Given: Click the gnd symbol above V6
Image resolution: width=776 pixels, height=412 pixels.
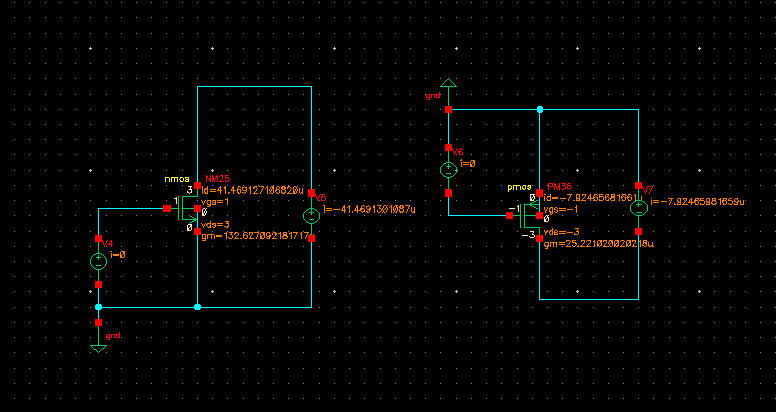Looking at the screenshot, I should point(449,84).
